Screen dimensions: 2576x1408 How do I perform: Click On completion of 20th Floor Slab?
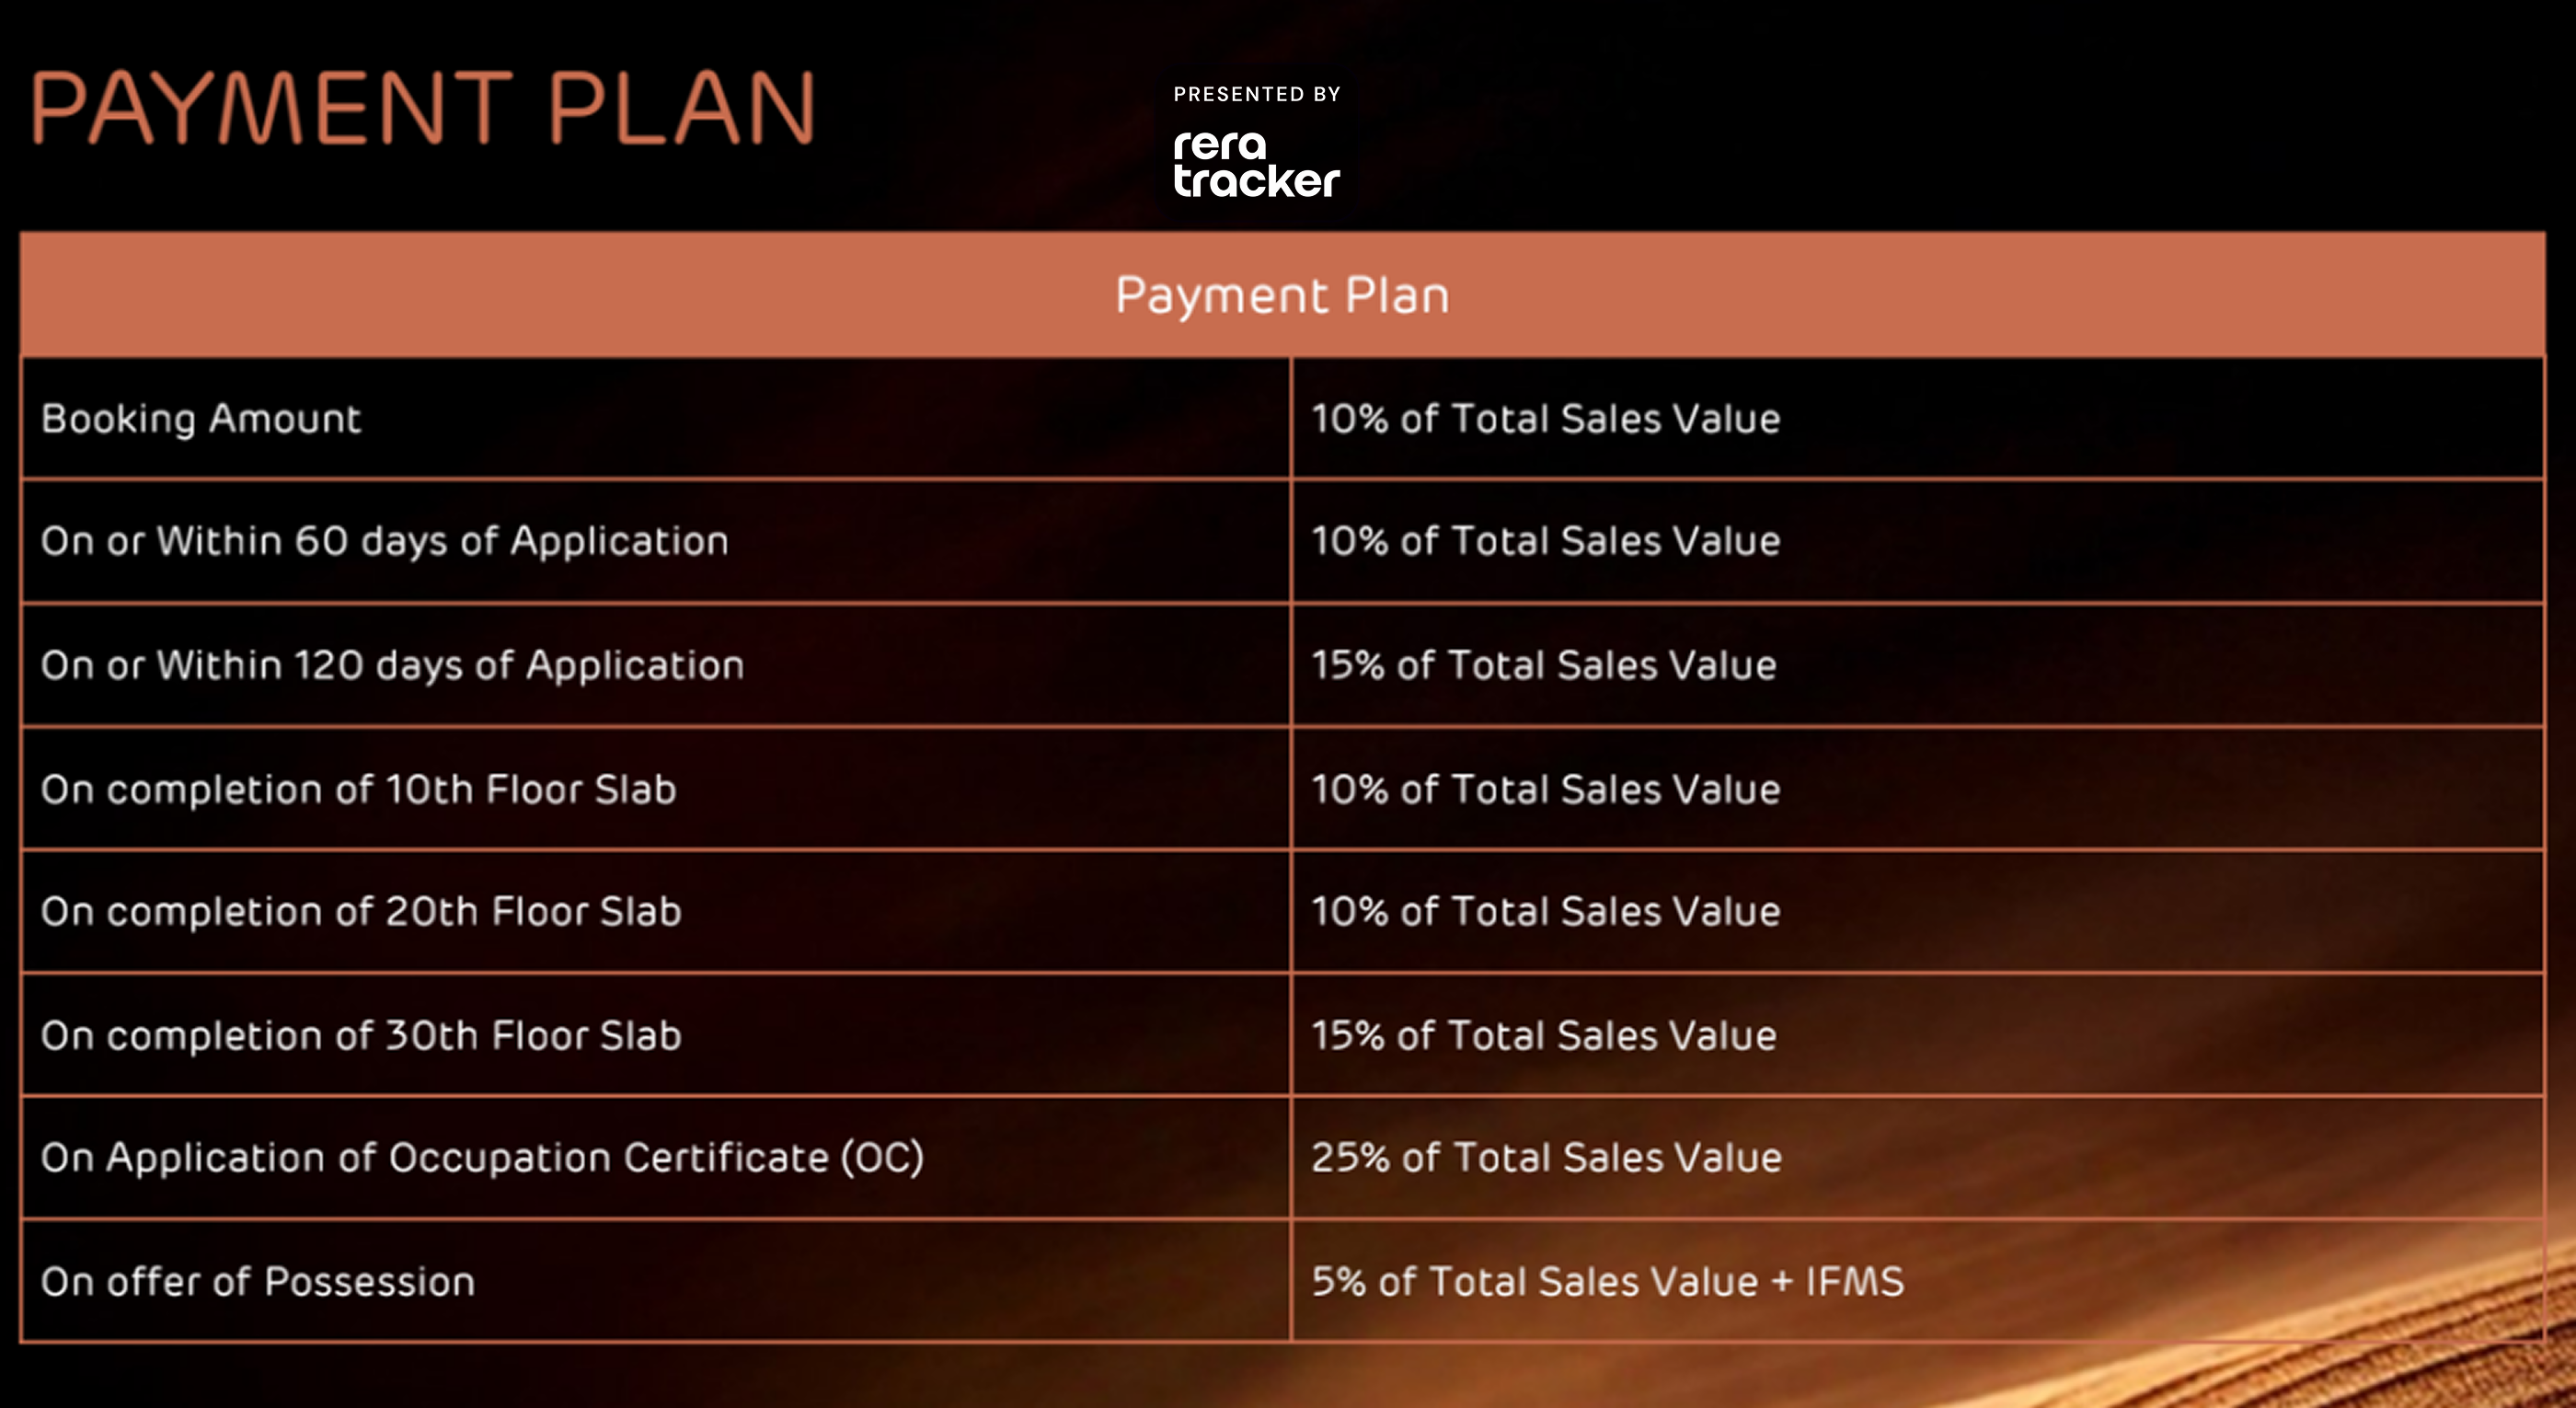coord(361,911)
